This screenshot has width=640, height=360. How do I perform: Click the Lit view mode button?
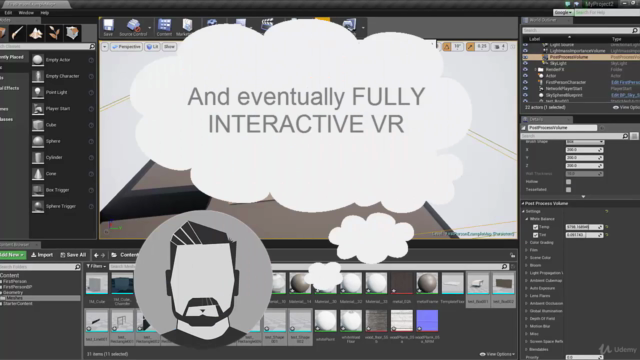click(153, 47)
